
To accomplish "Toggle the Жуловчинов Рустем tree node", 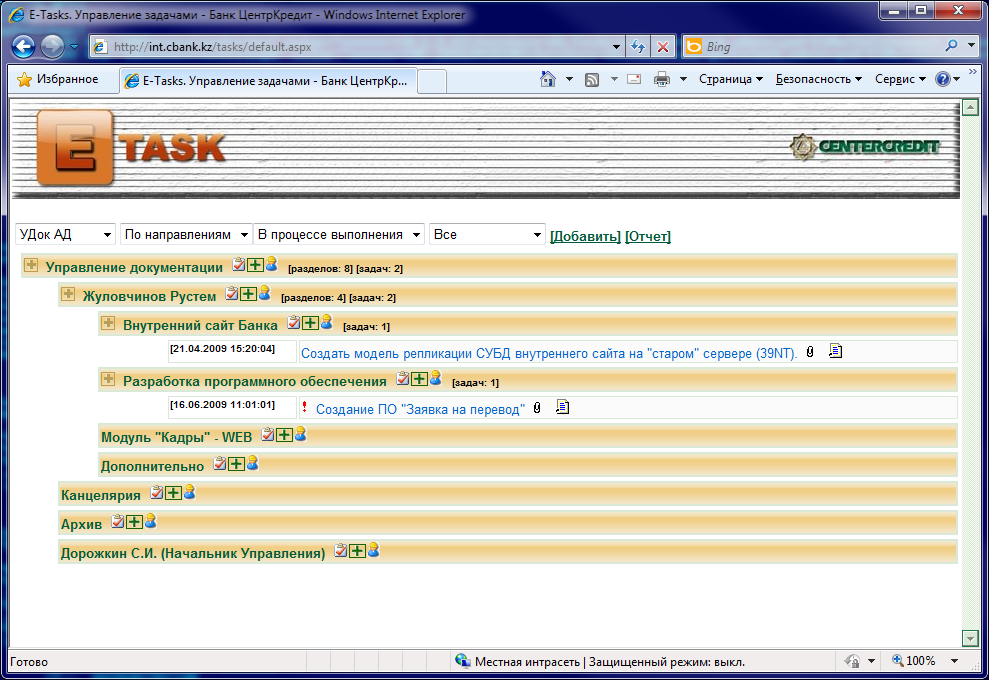I will tap(68, 295).
